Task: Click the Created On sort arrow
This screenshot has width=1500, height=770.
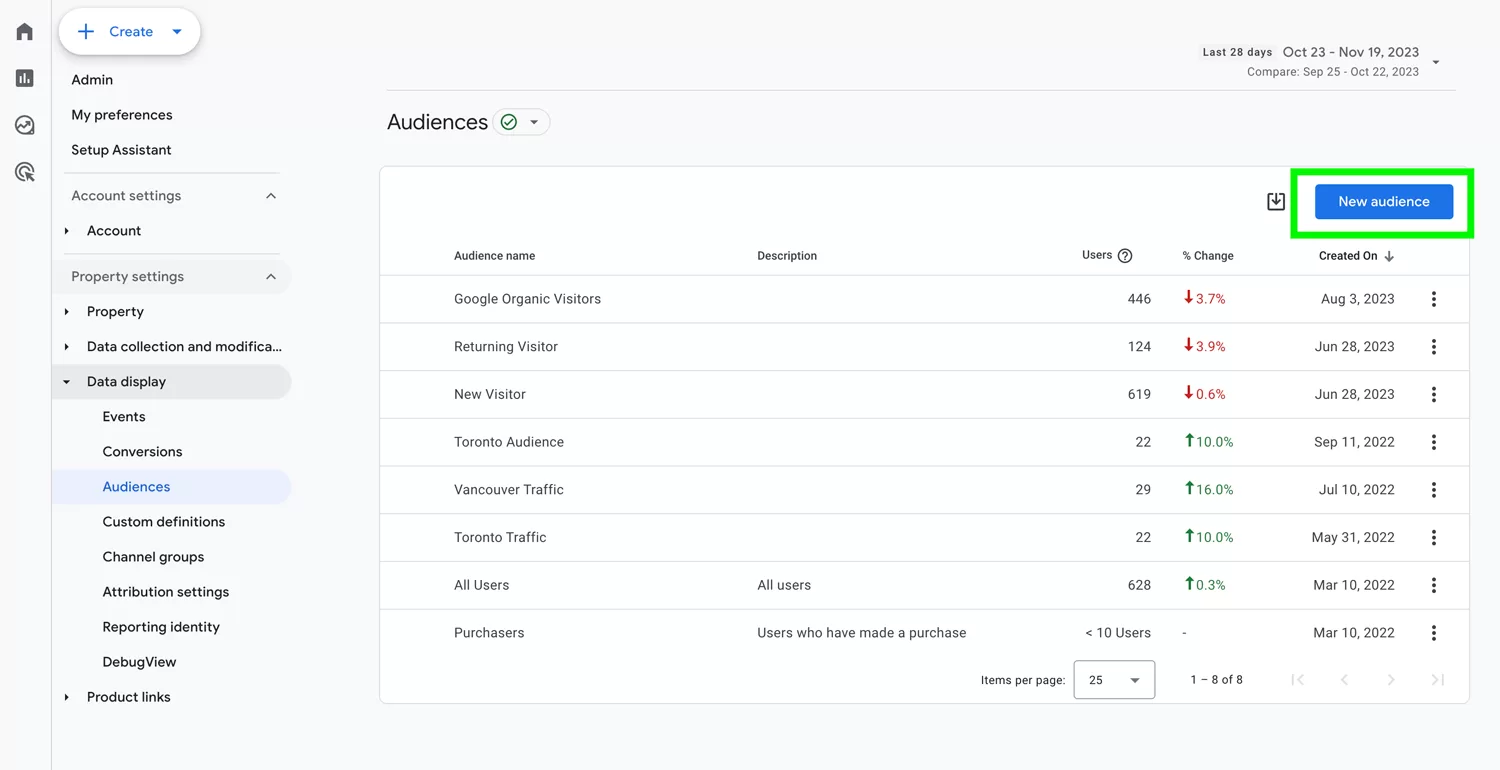Action: tap(1389, 256)
